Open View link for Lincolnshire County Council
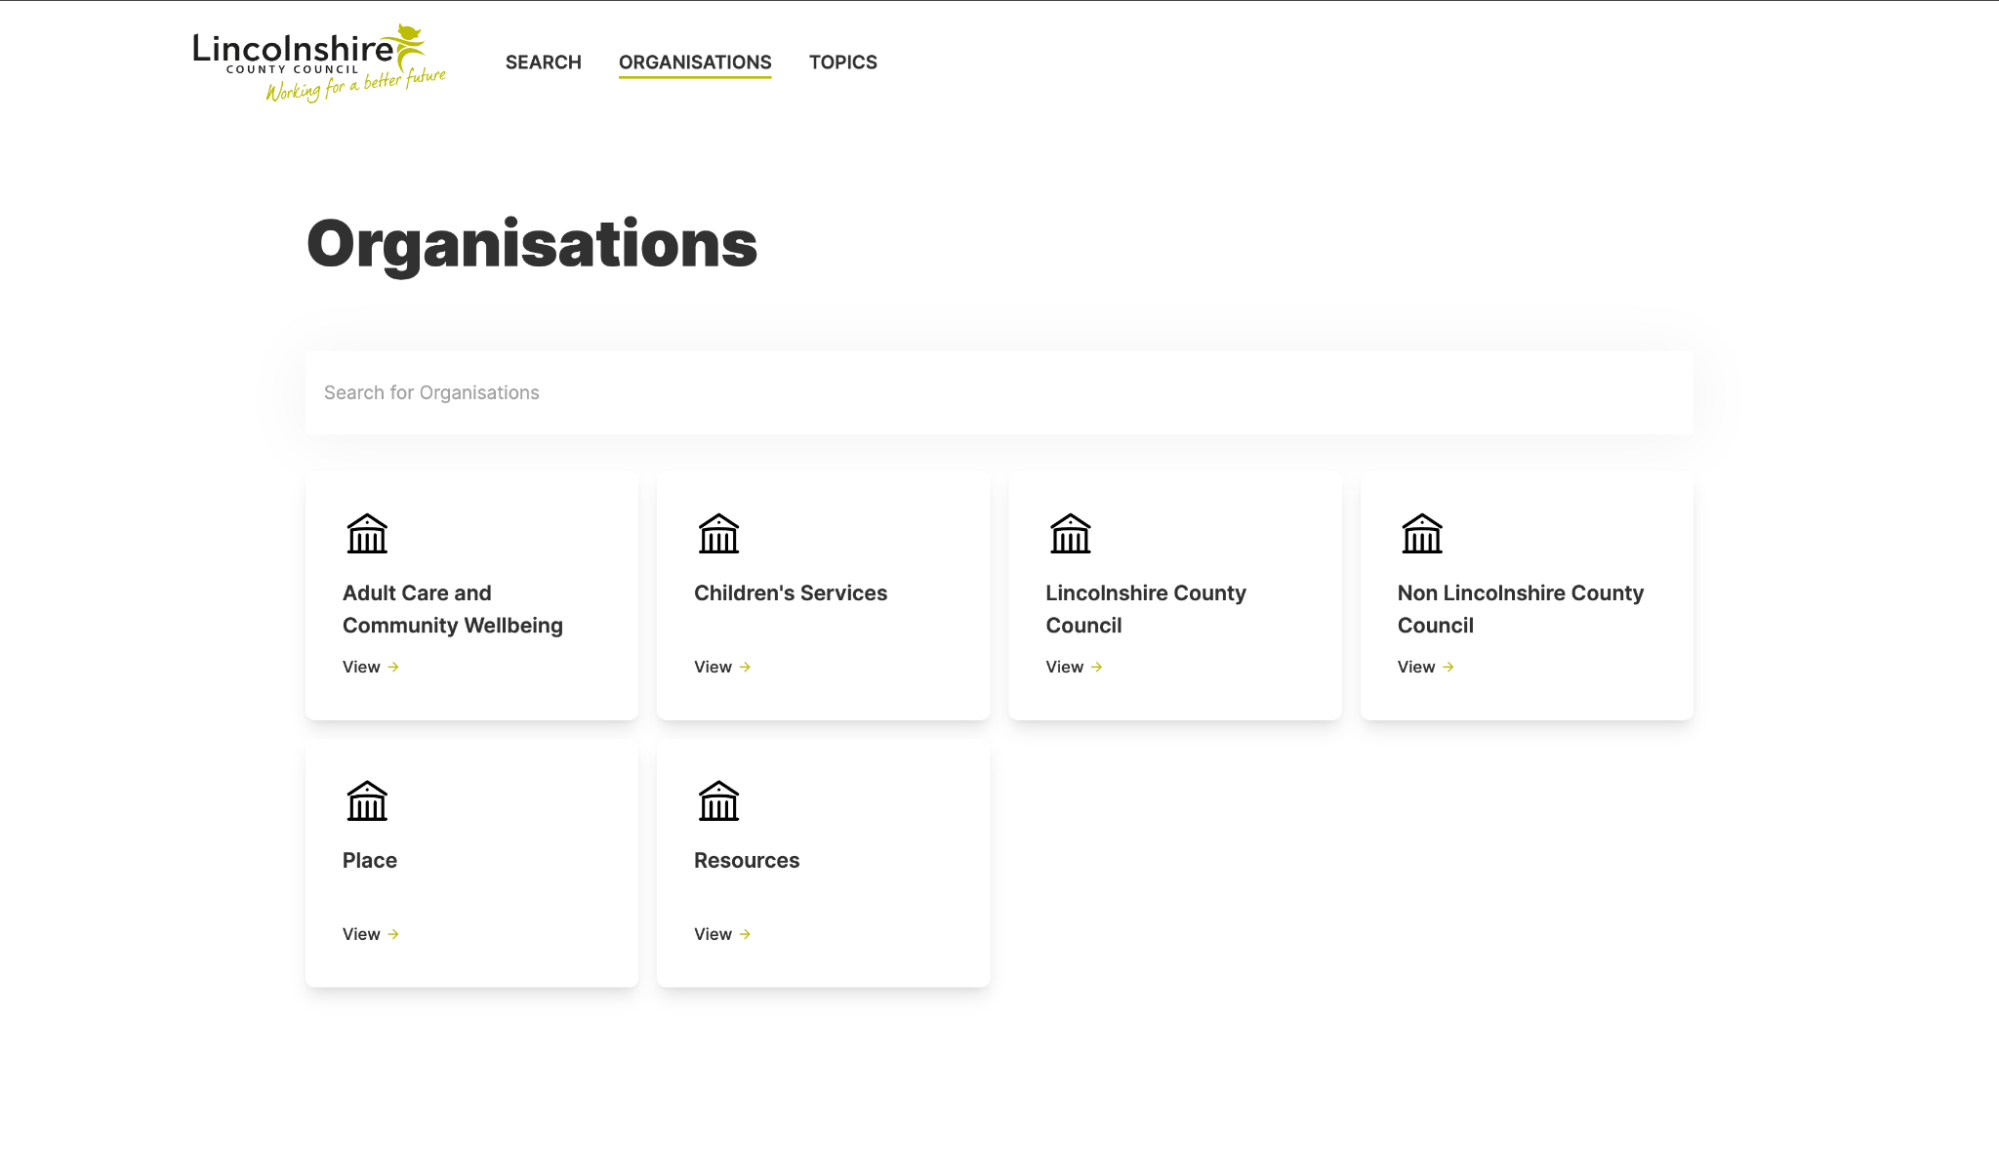This screenshot has height=1149, width=1999. tap(1073, 667)
